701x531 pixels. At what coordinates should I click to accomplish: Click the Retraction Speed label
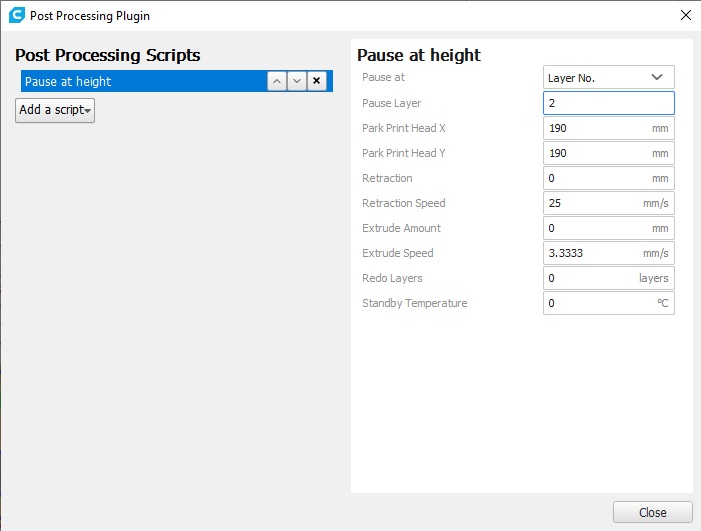click(404, 203)
